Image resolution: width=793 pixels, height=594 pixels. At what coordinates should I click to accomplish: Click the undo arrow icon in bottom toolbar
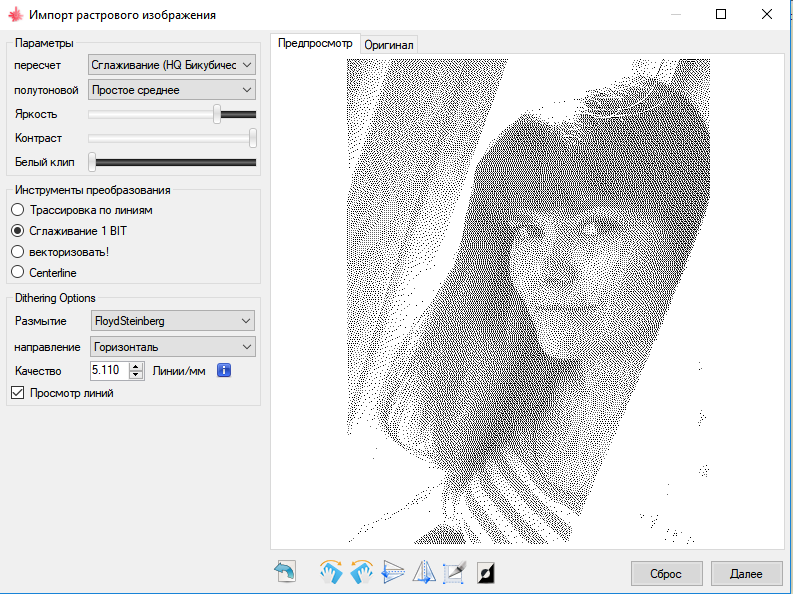[284, 572]
